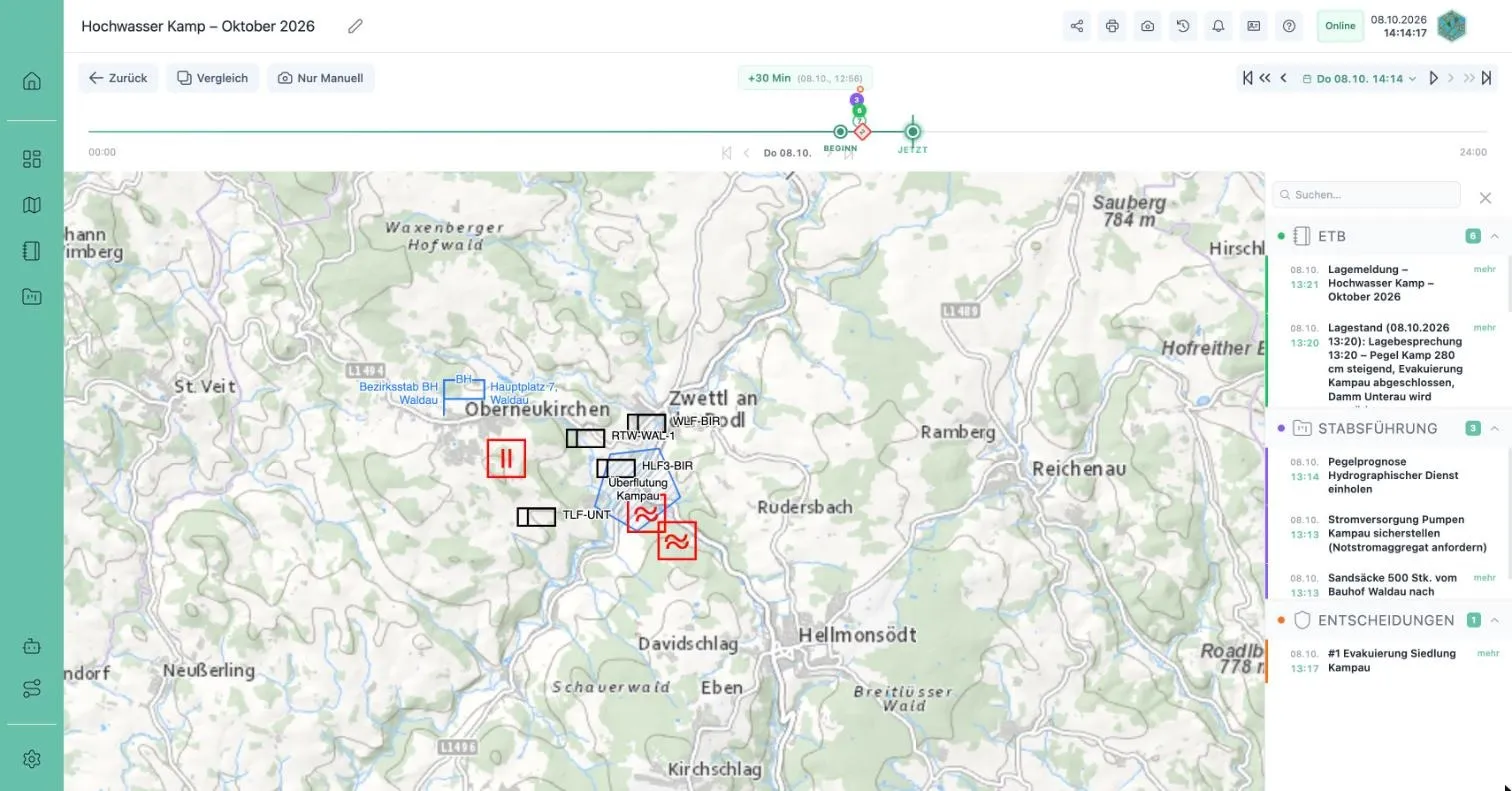1512x791 pixels.
Task: Expand 'mehr' on the Lagemeldung ETB entry
Action: click(1484, 269)
